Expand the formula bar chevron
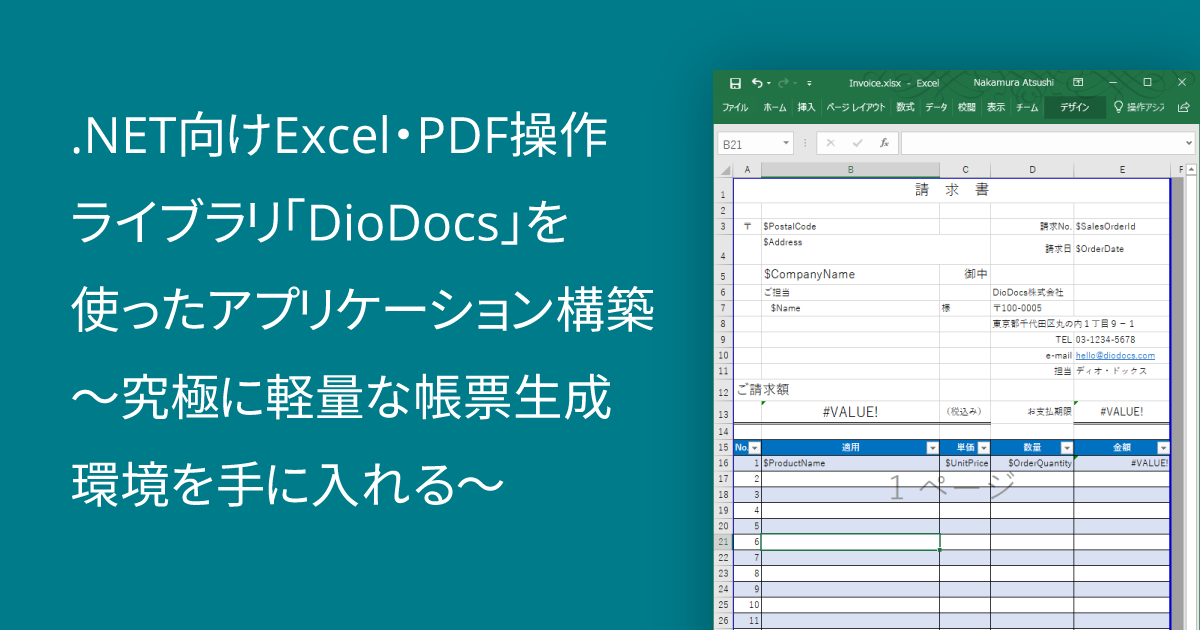This screenshot has width=1200, height=630. [1188, 144]
